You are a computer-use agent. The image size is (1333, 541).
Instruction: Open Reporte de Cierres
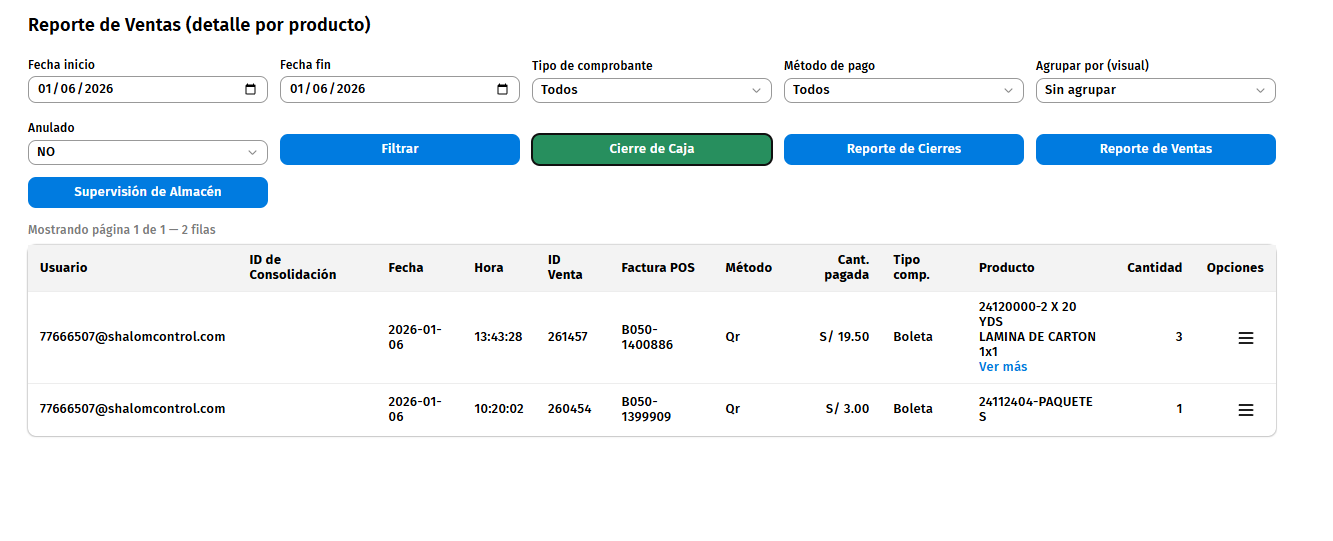point(903,149)
